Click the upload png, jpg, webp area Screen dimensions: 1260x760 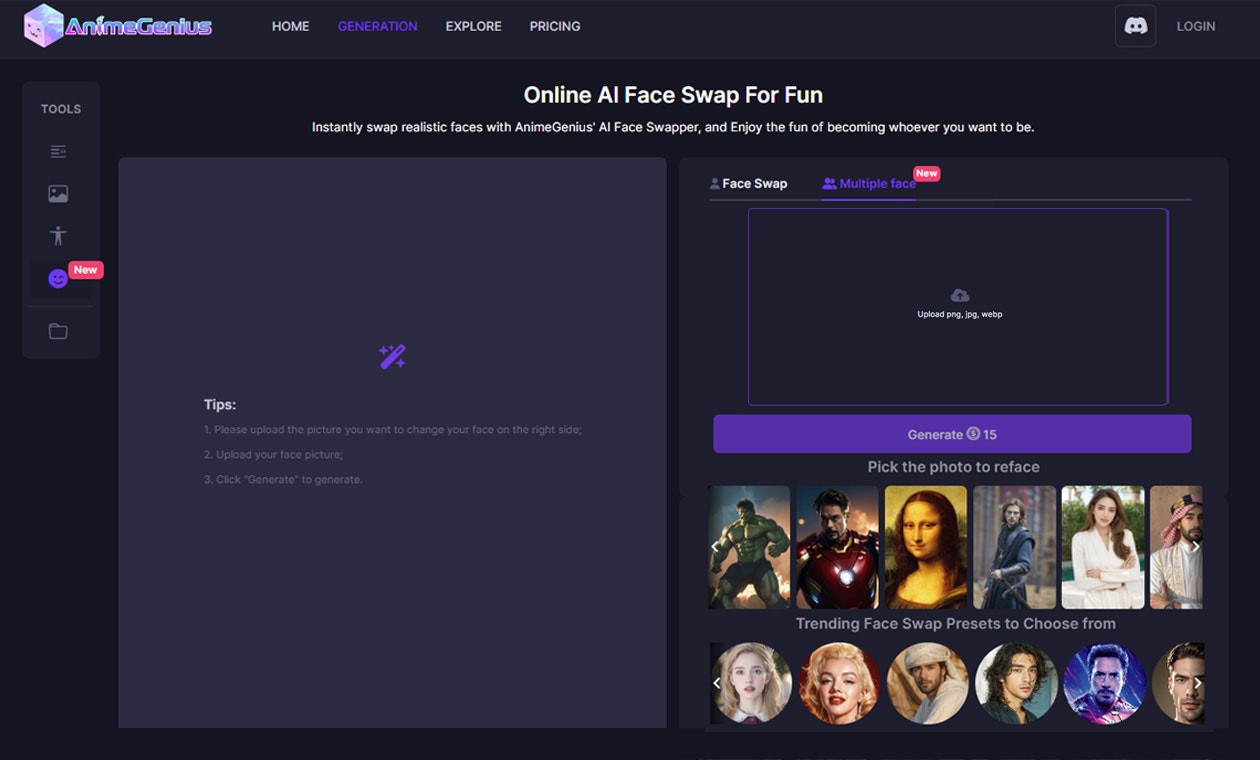pyautogui.click(x=958, y=306)
